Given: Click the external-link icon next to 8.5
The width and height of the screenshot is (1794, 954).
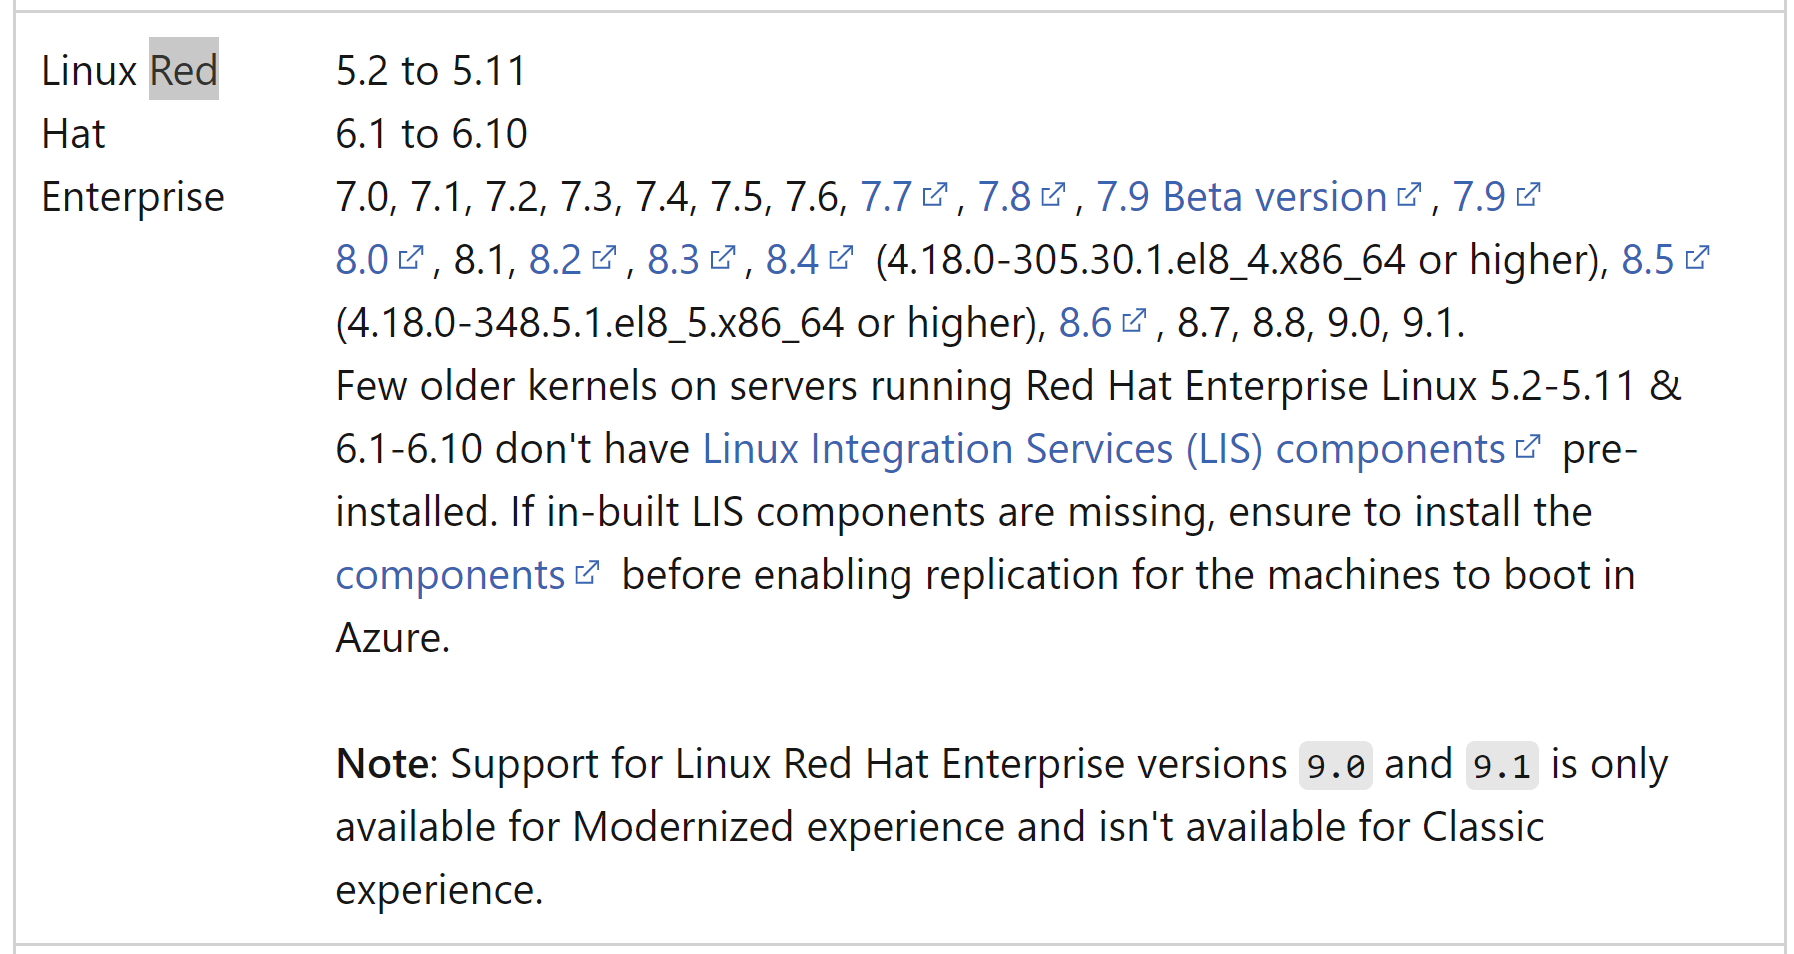Looking at the screenshot, I should tap(1697, 257).
